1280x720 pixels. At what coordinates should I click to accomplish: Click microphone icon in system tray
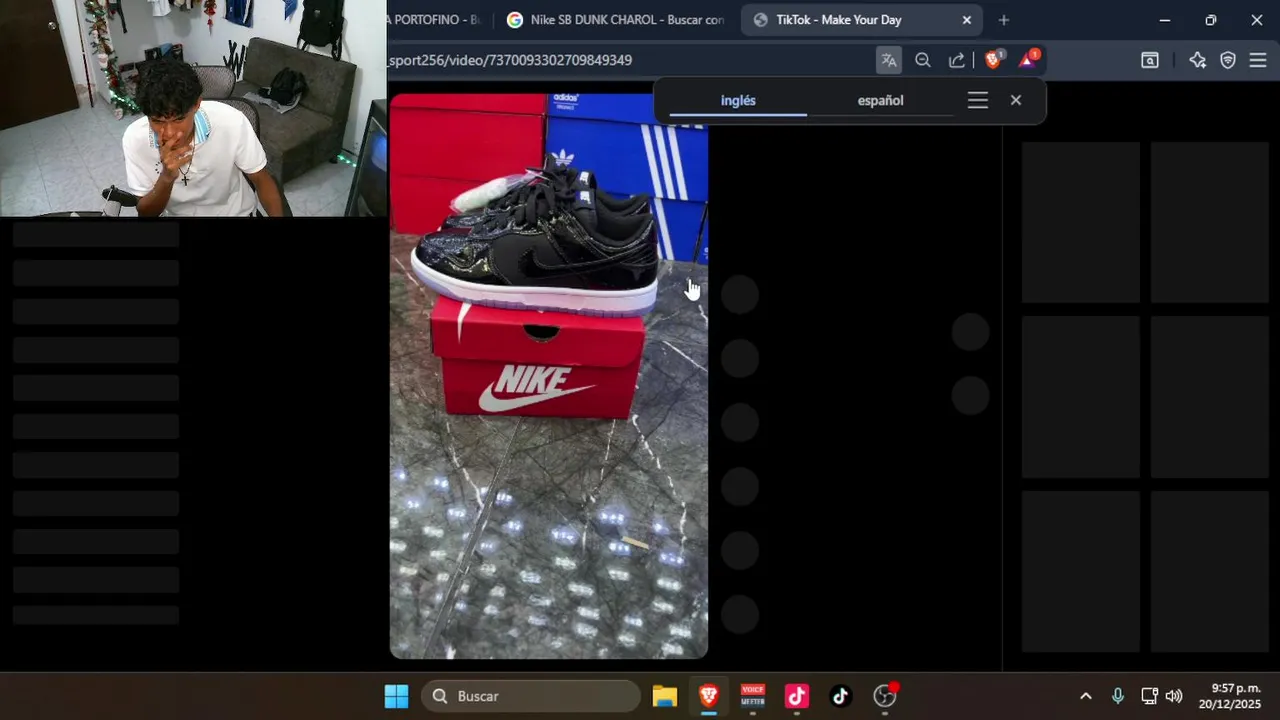coord(1118,696)
